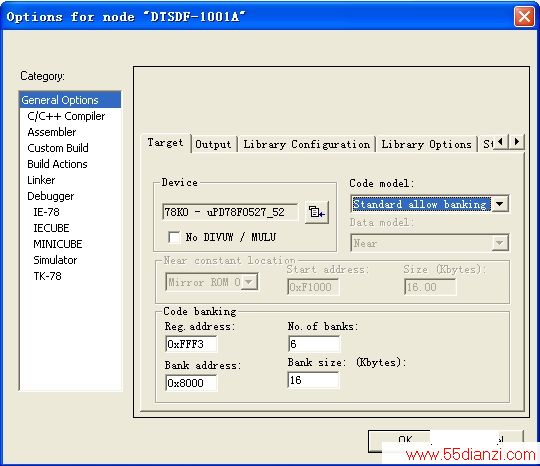Viewport: 540px width, 466px height.
Task: Enable the No DIVUW / MULU checkbox
Action: point(174,237)
